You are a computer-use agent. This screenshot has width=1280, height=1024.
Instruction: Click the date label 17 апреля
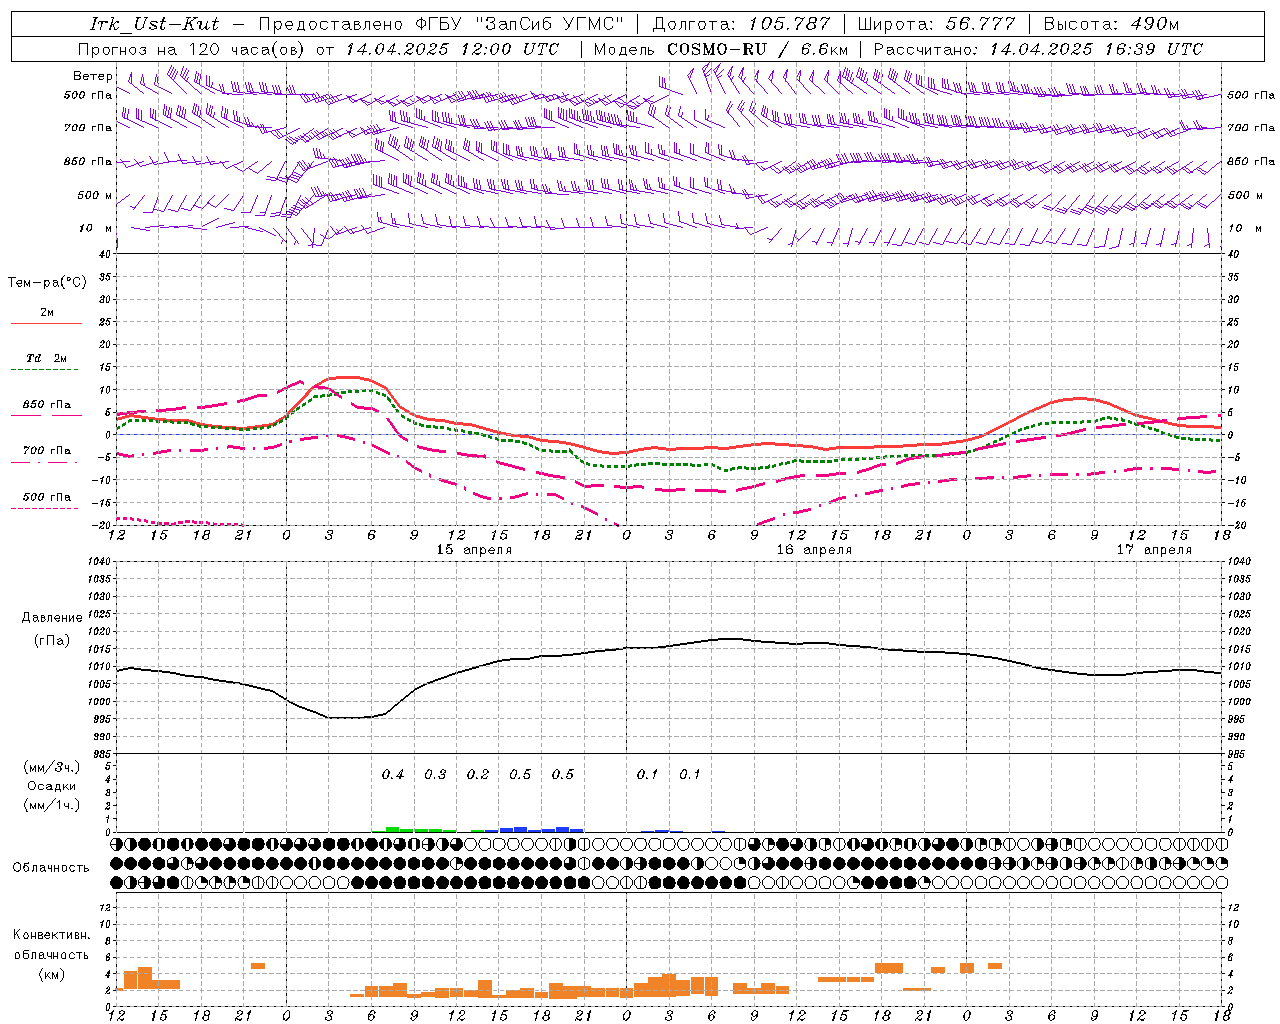tap(1154, 550)
